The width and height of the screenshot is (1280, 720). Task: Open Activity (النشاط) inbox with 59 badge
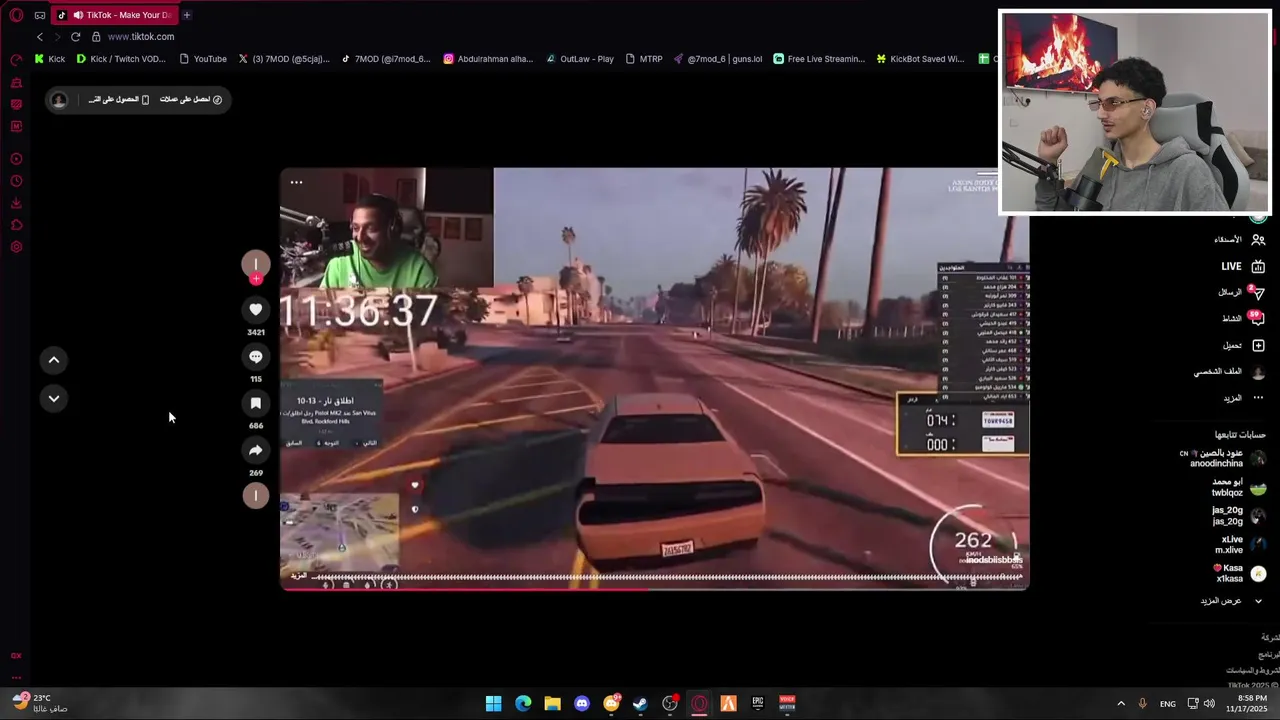pos(1243,318)
